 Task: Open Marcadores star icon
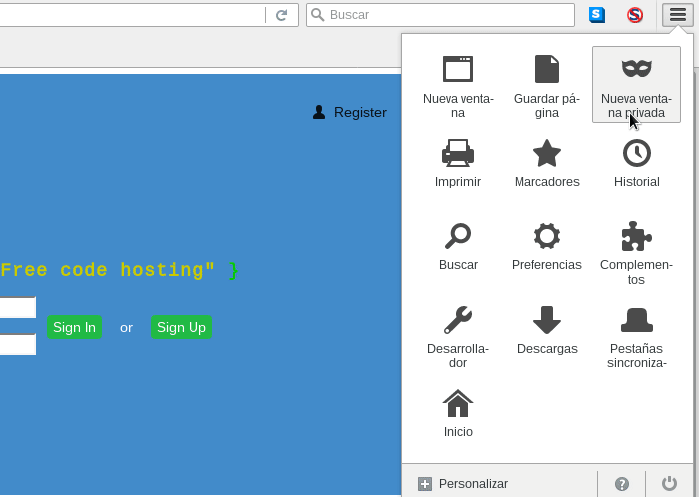tap(546, 153)
